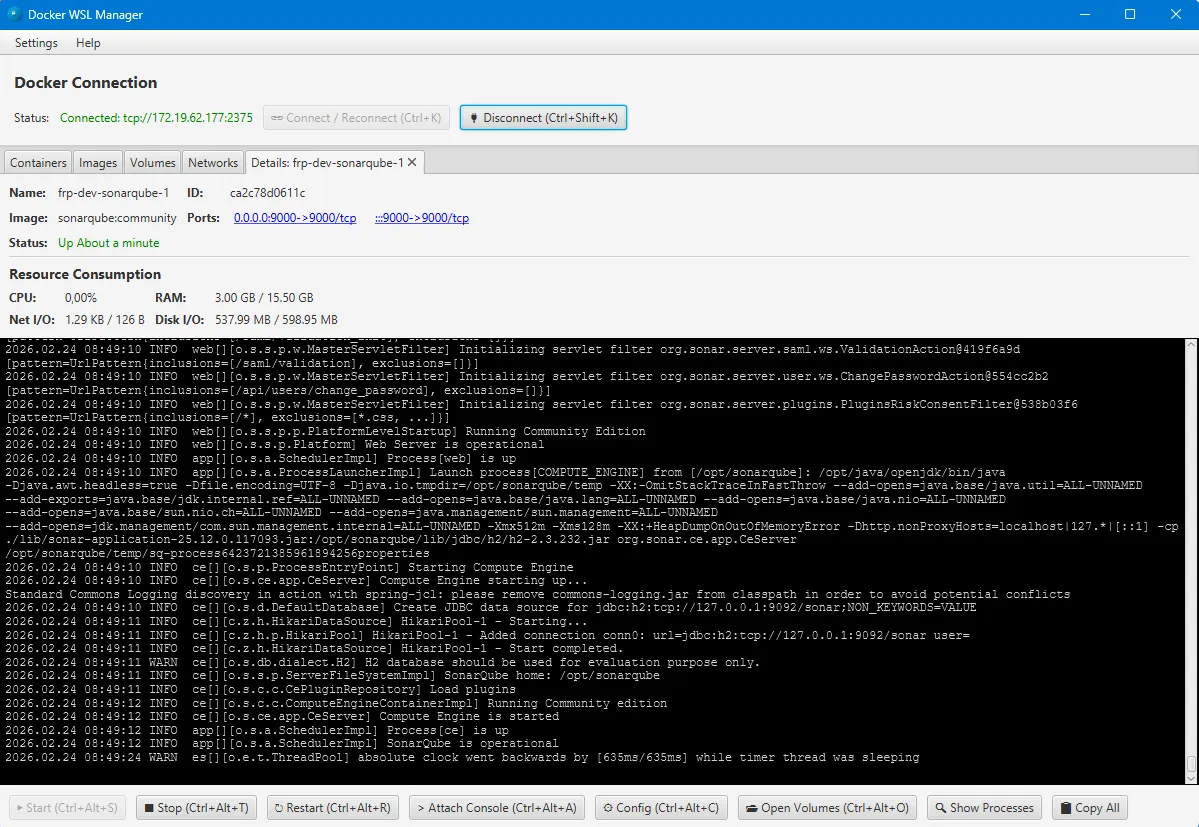Click the log line Web Server is operational
Image resolution: width=1199 pixels, height=827 pixels.
(x=275, y=445)
